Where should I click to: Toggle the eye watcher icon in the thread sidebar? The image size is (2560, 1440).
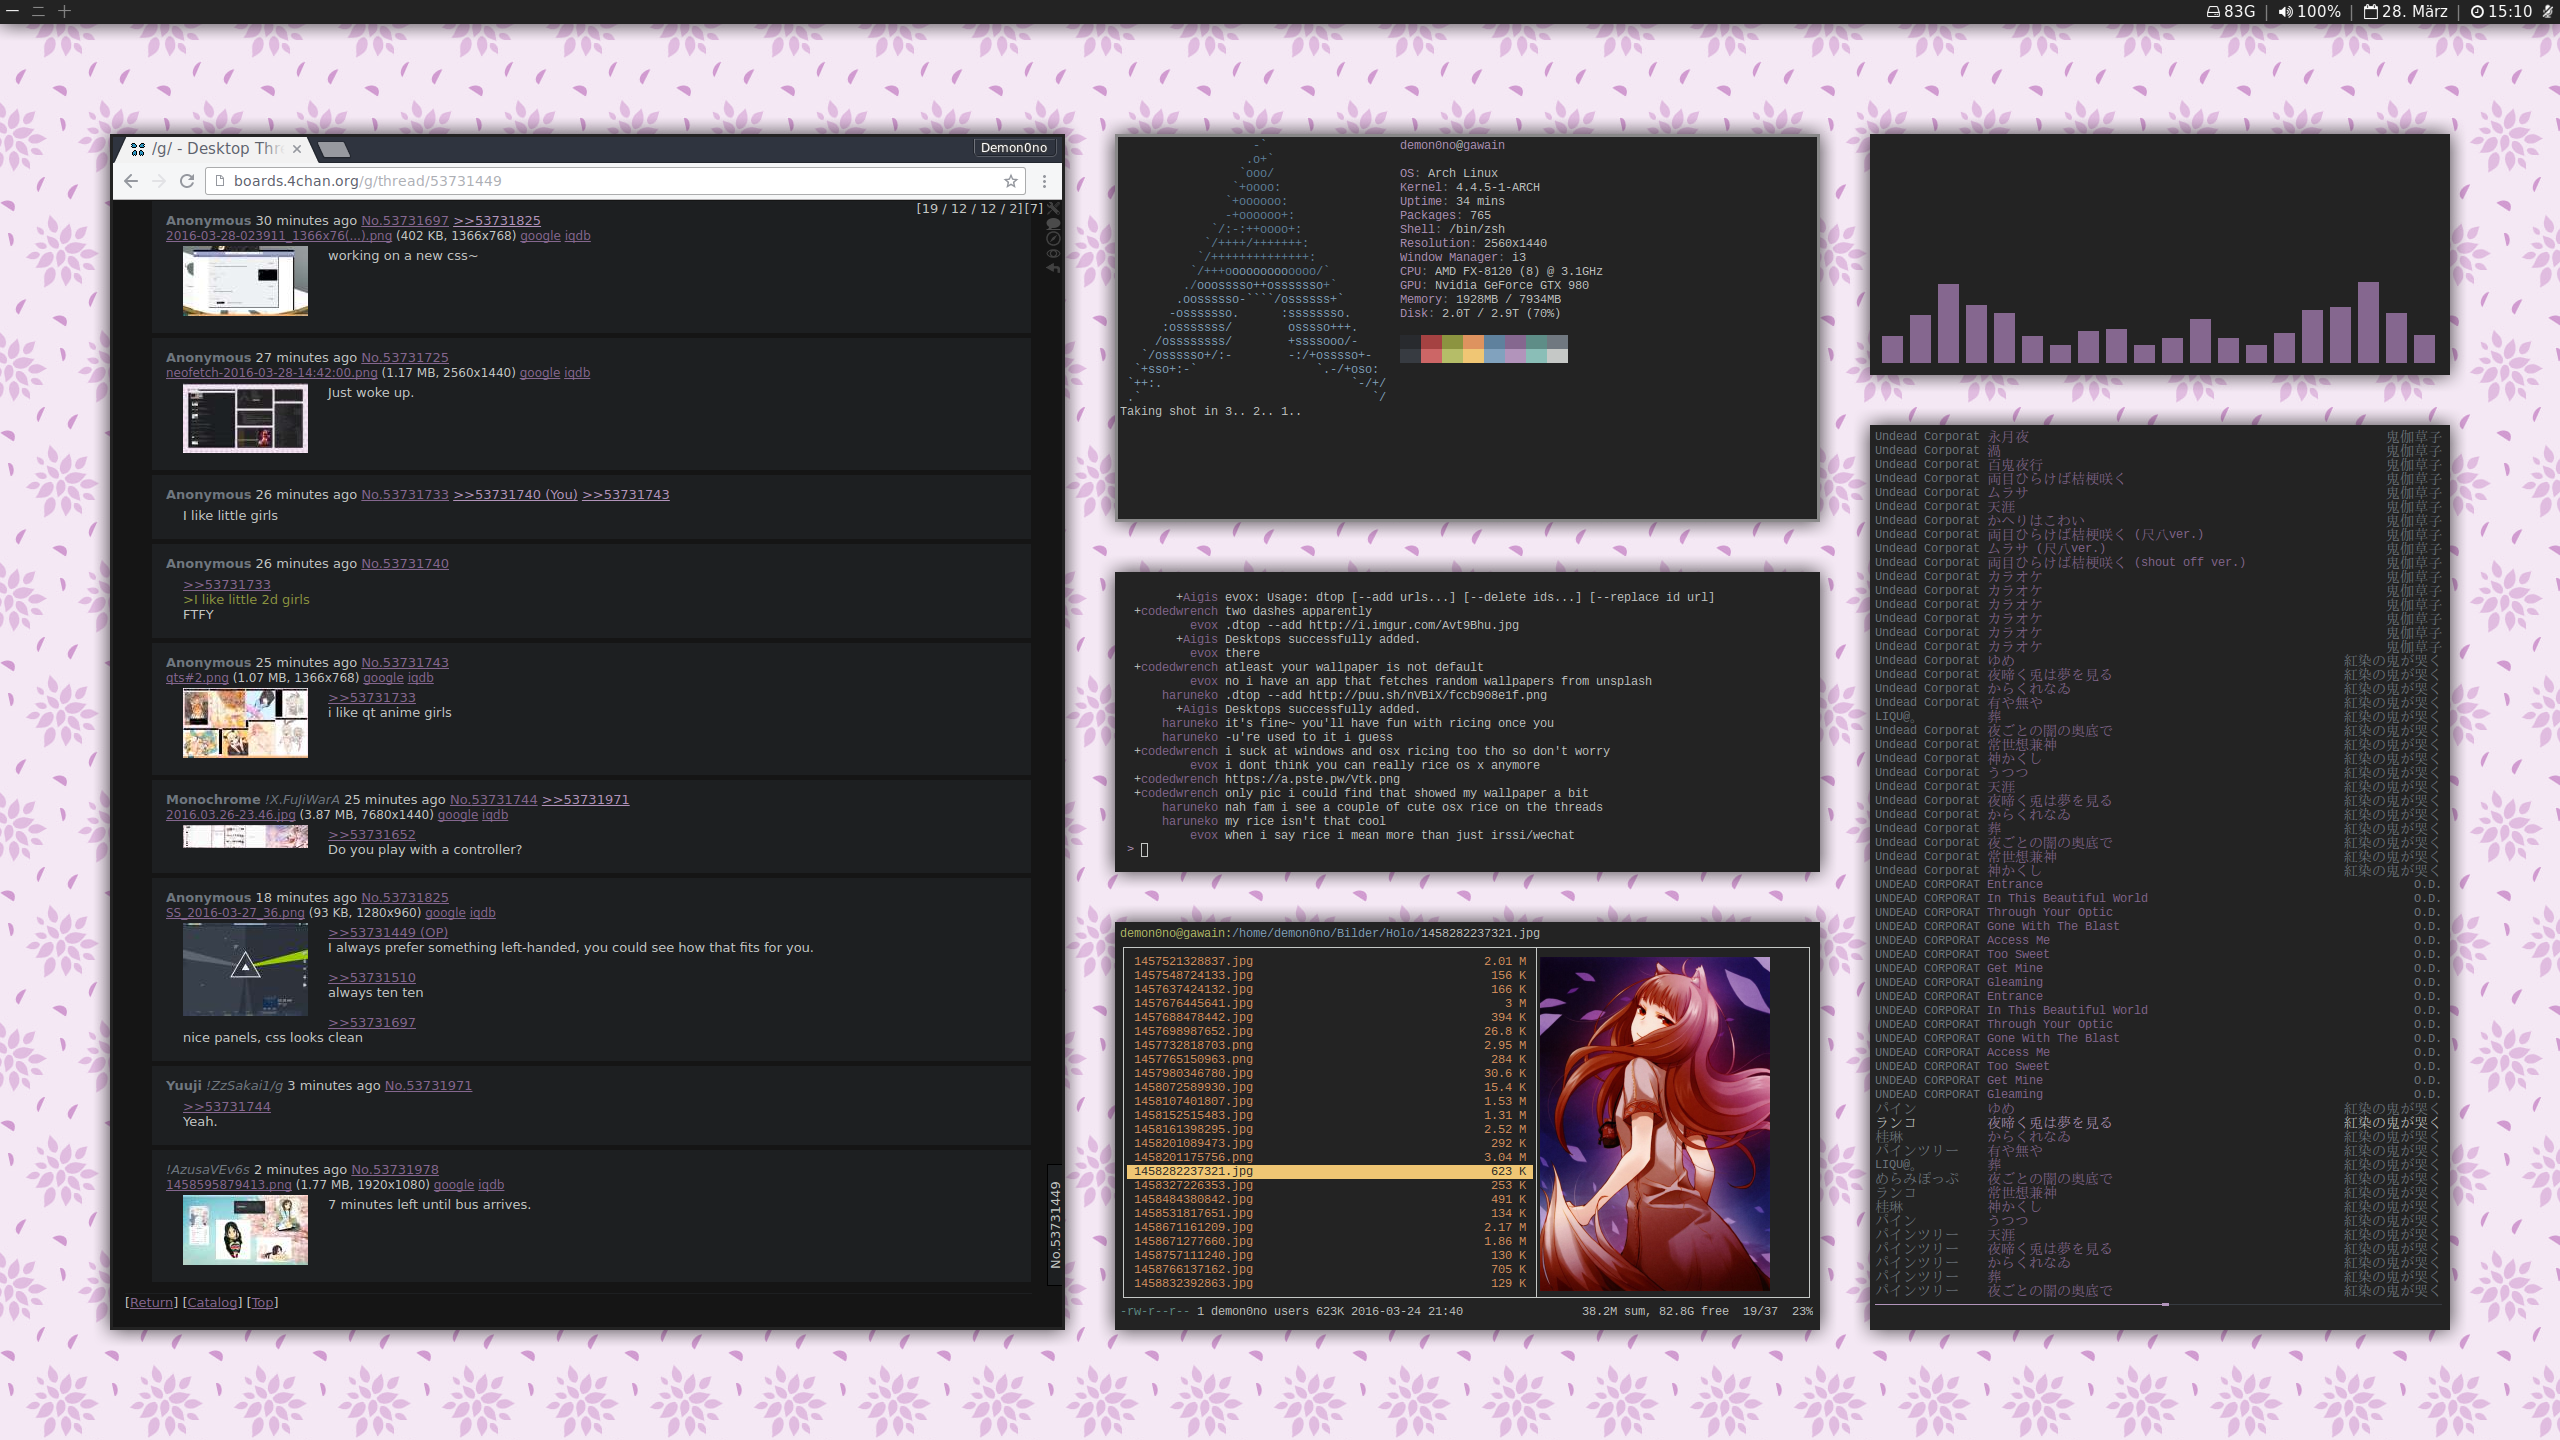tap(1053, 253)
